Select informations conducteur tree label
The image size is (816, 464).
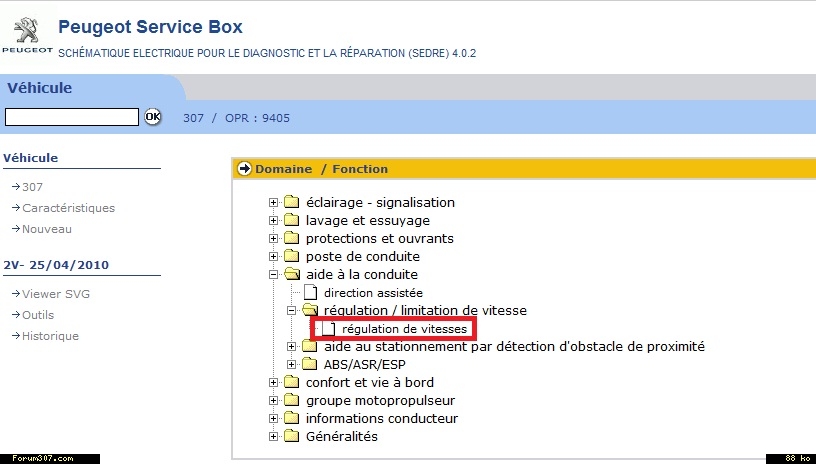(x=382, y=418)
